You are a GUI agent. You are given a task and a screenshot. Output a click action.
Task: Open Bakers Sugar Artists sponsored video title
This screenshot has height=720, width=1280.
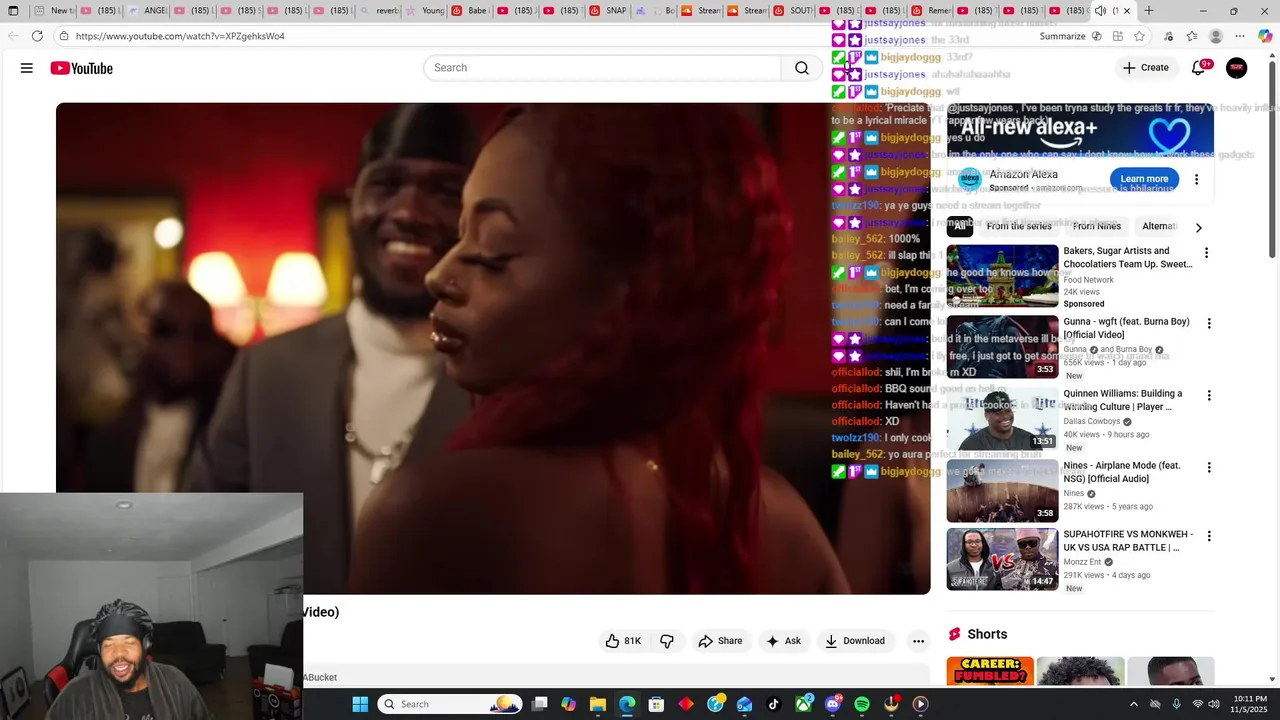coord(1128,258)
